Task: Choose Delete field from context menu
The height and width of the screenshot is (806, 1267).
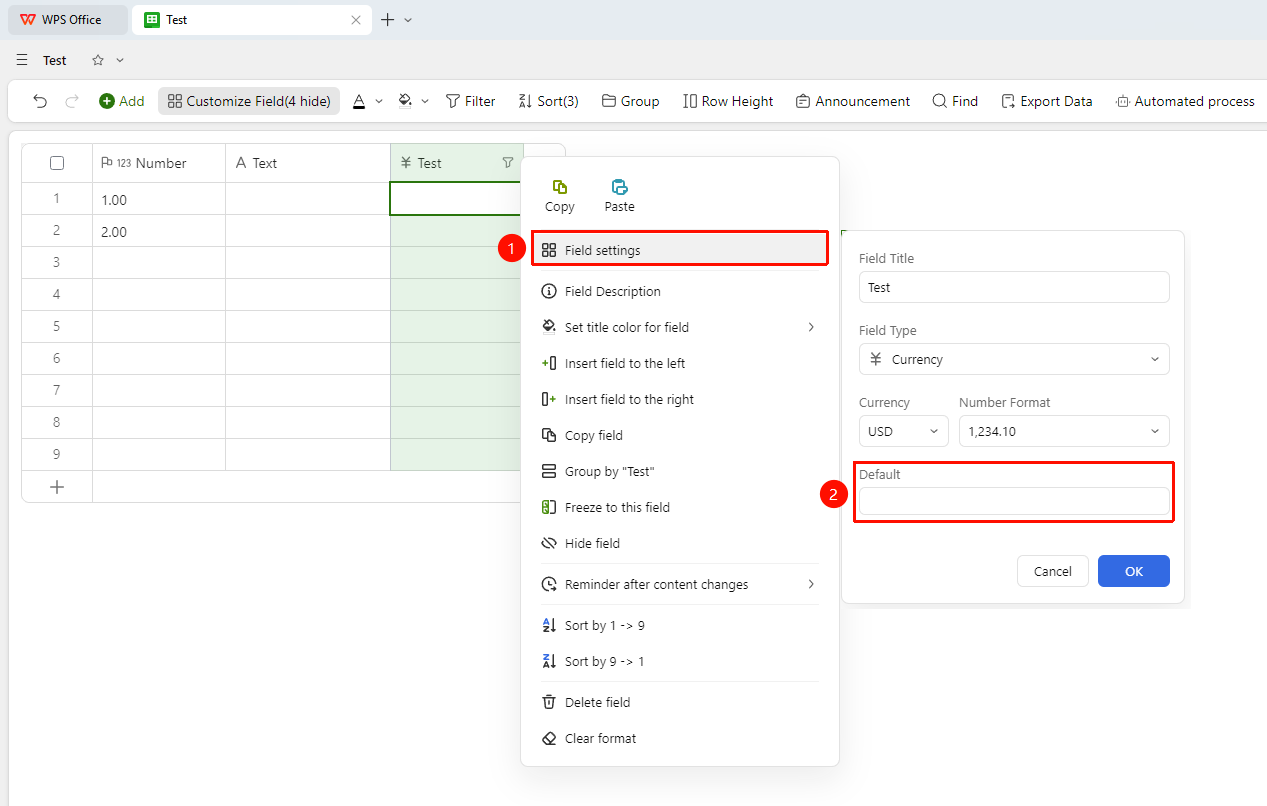Action: (x=680, y=702)
